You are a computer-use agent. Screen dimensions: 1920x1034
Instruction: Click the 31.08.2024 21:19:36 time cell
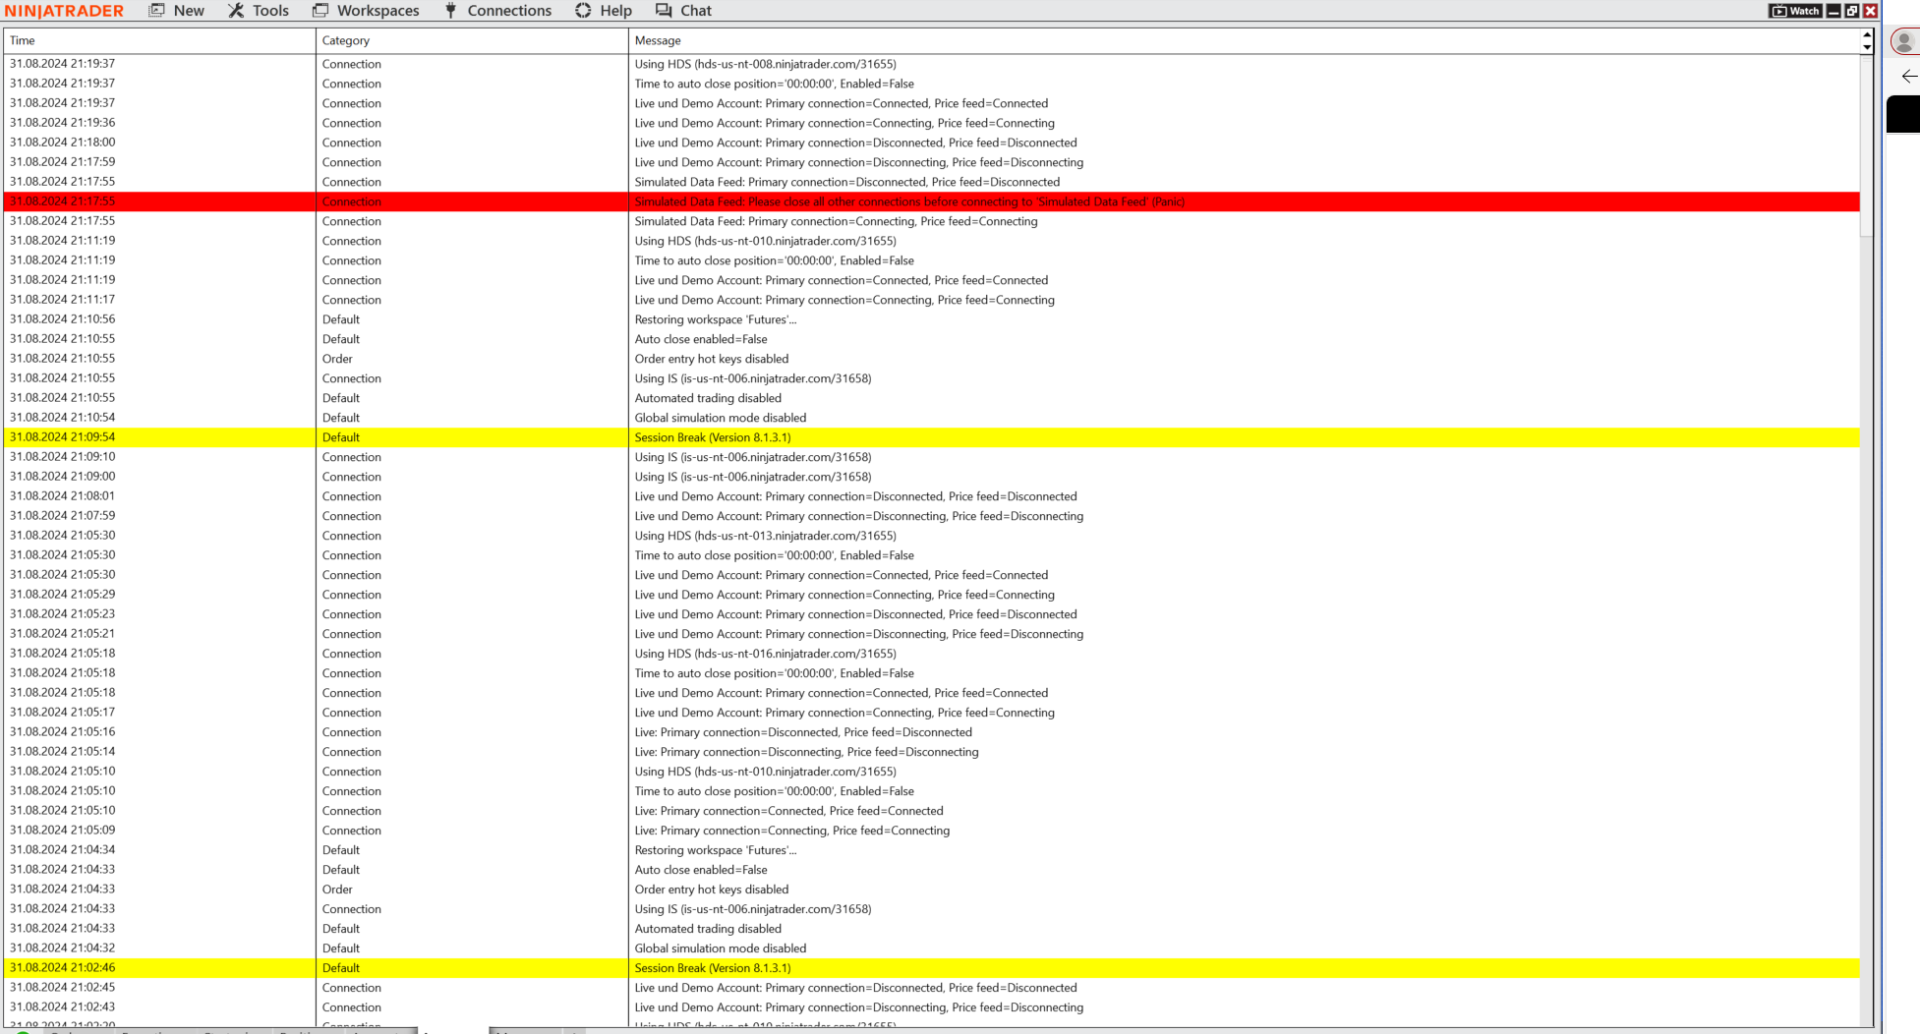tap(62, 123)
